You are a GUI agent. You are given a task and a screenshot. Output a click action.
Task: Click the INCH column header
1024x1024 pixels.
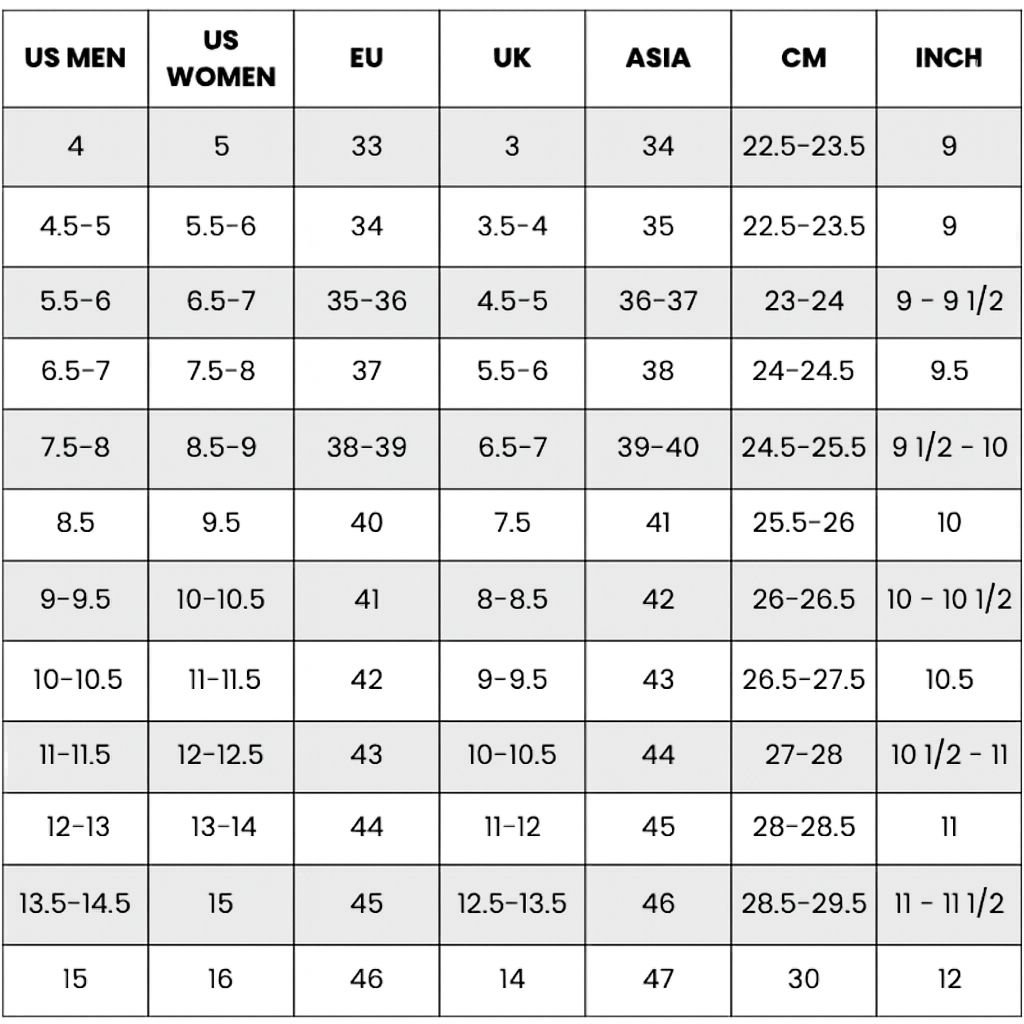(x=949, y=58)
